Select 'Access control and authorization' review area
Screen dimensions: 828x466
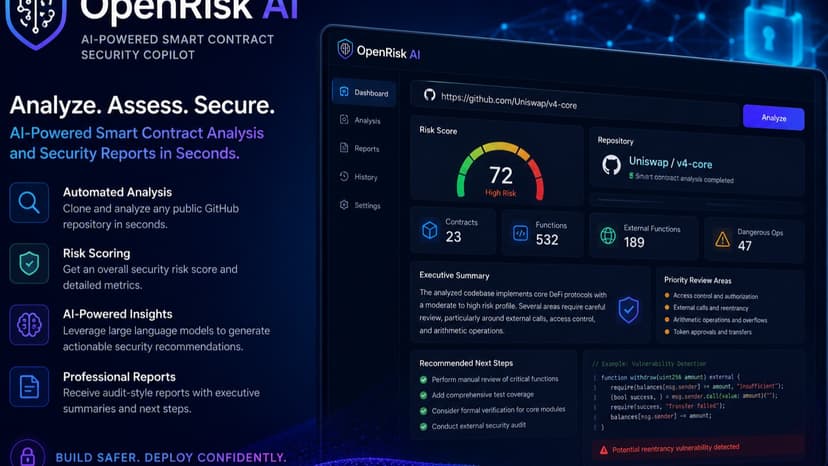click(711, 296)
